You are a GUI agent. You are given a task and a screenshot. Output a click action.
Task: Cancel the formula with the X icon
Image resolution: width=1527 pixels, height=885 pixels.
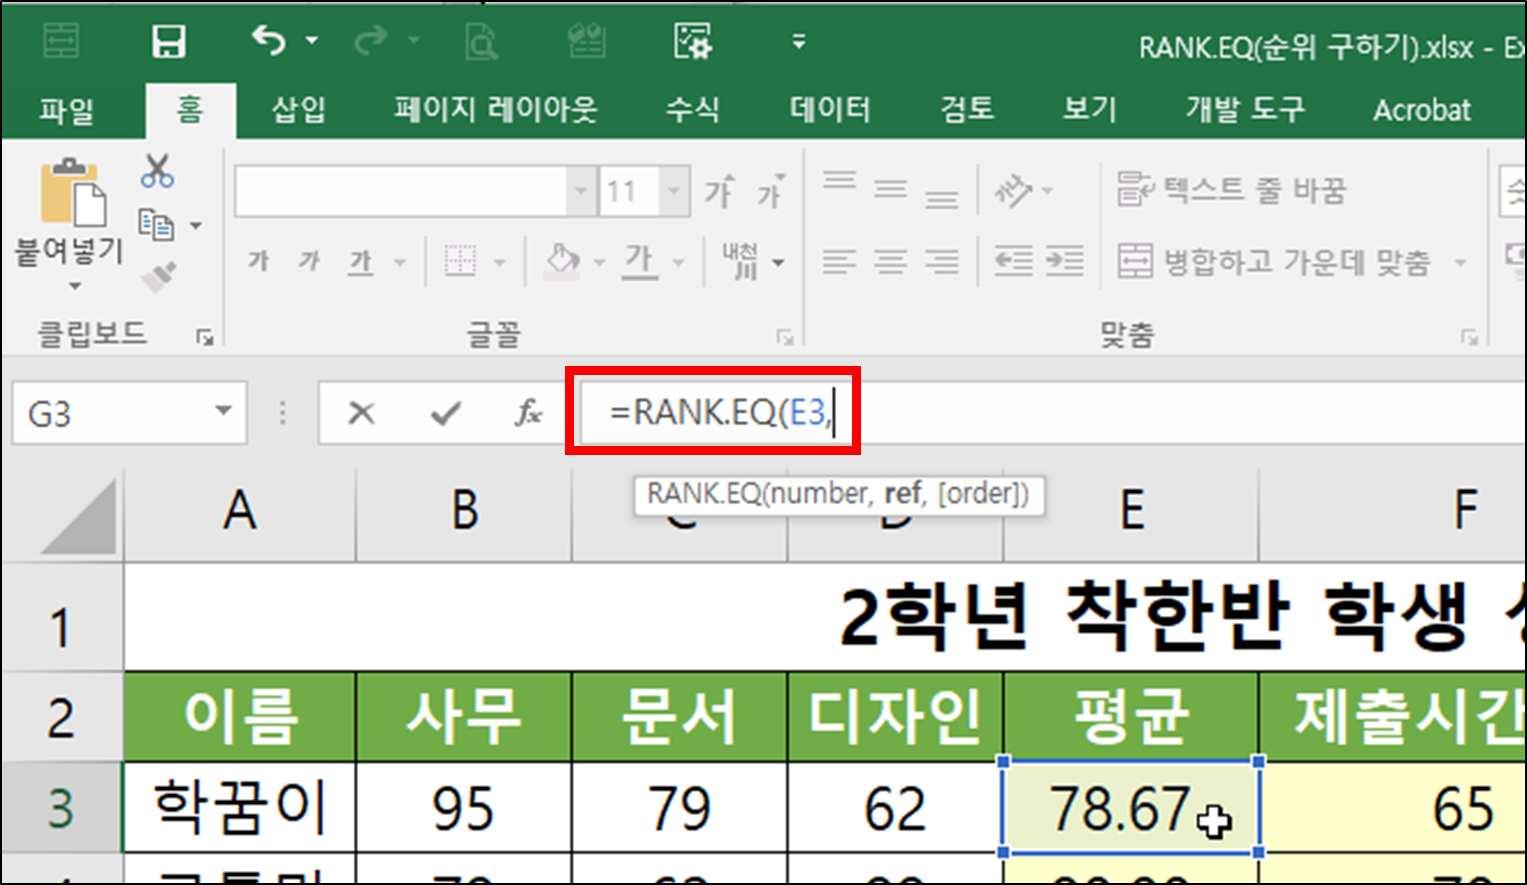pyautogui.click(x=361, y=412)
